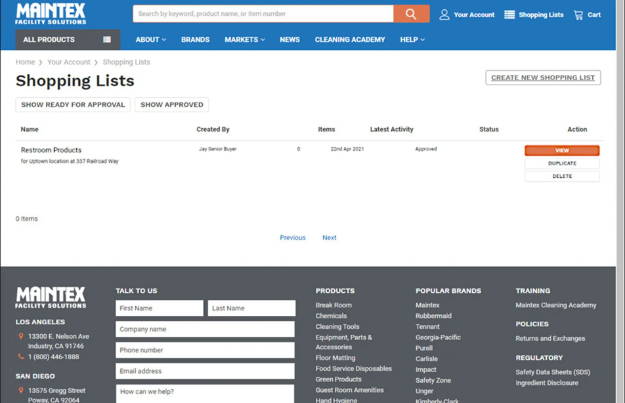Delete the Restroom Products list
Screen dimensions: 625x403
[x=562, y=176]
